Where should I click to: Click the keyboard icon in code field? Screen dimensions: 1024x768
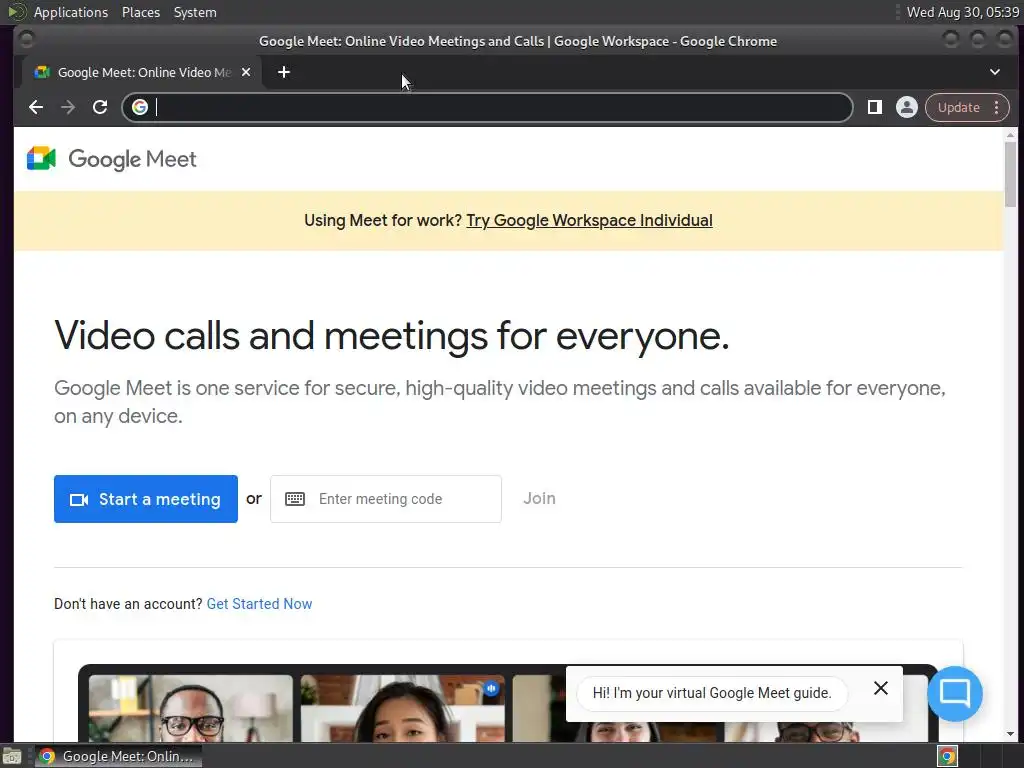[295, 499]
